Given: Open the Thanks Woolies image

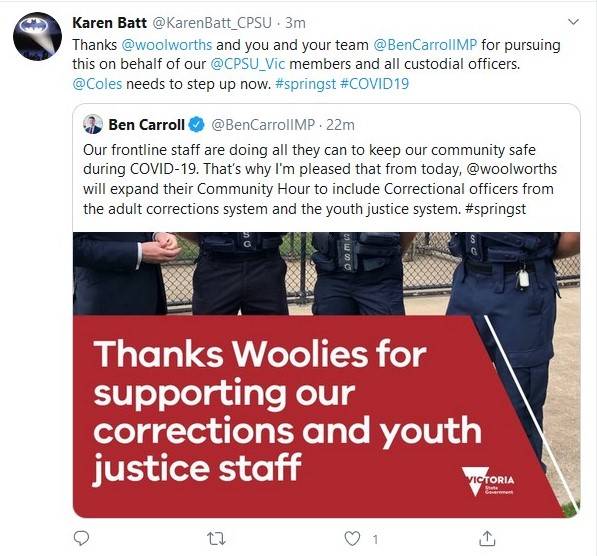Looking at the screenshot, I should [x=326, y=375].
